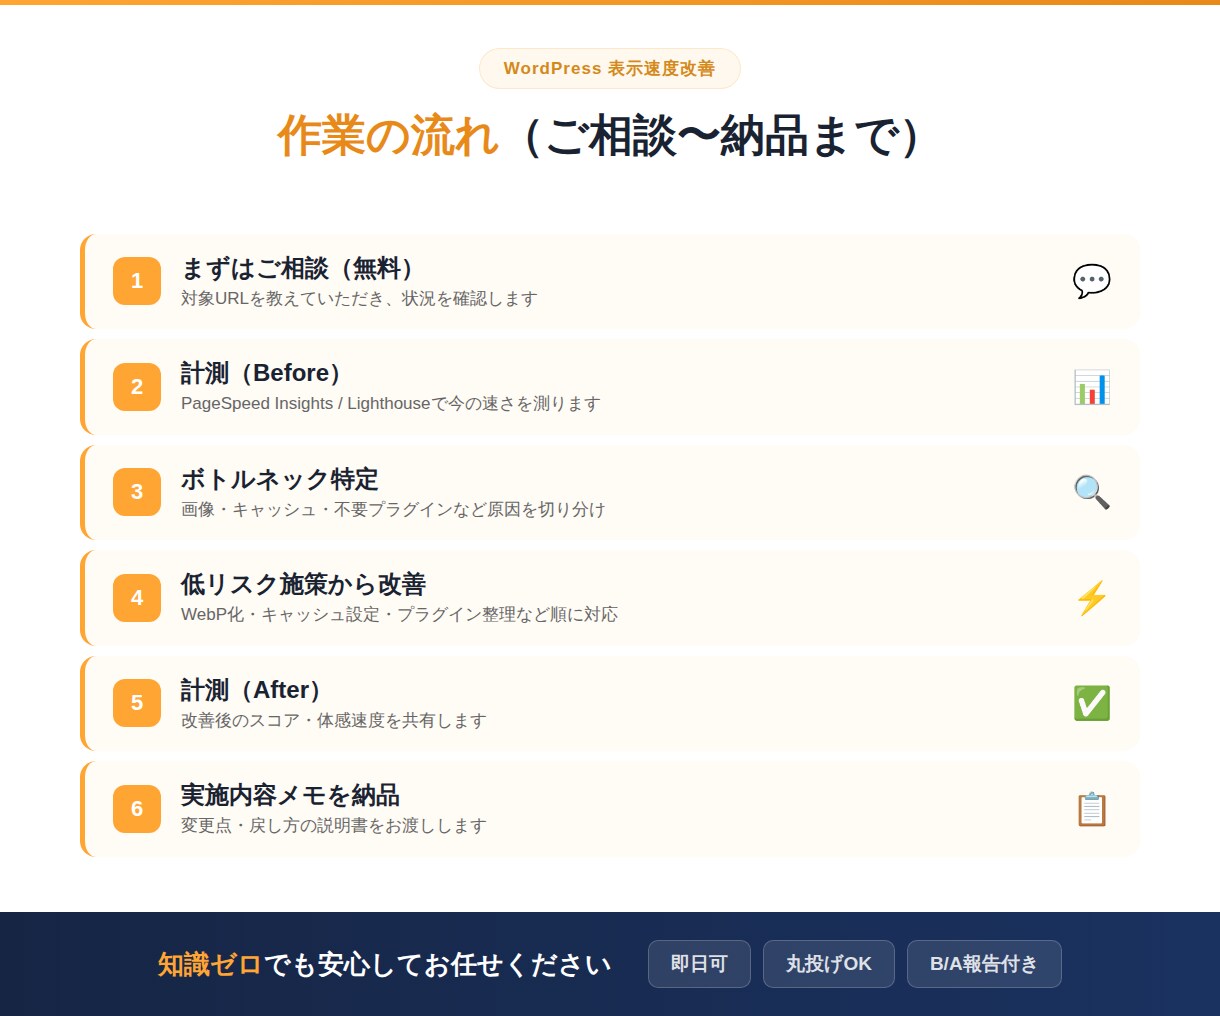Click the footer text でも安心してお任せください

(438, 965)
